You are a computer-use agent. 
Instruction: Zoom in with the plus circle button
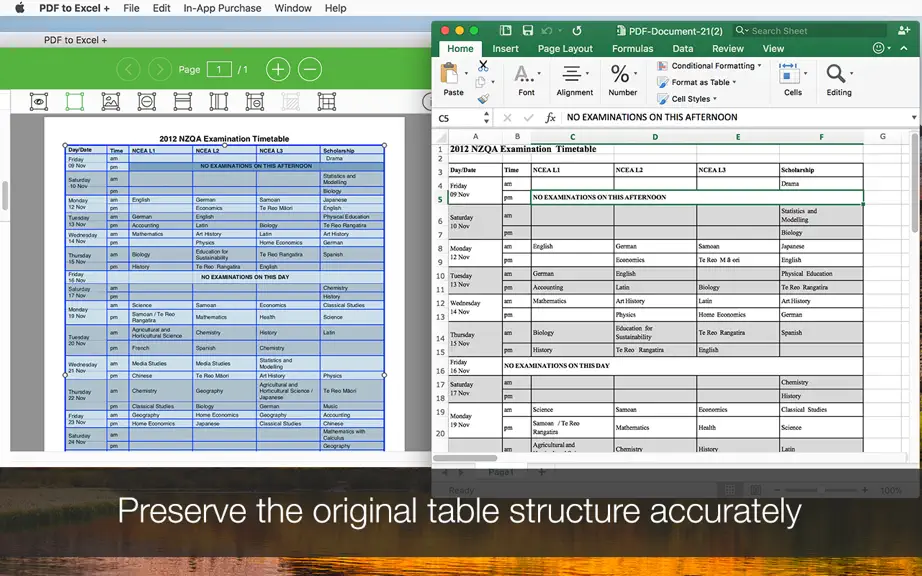[278, 69]
